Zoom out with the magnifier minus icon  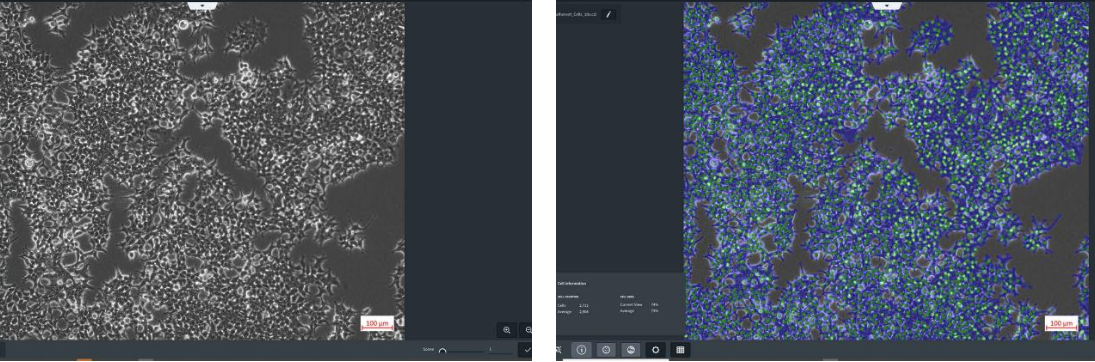pyautogui.click(x=527, y=330)
